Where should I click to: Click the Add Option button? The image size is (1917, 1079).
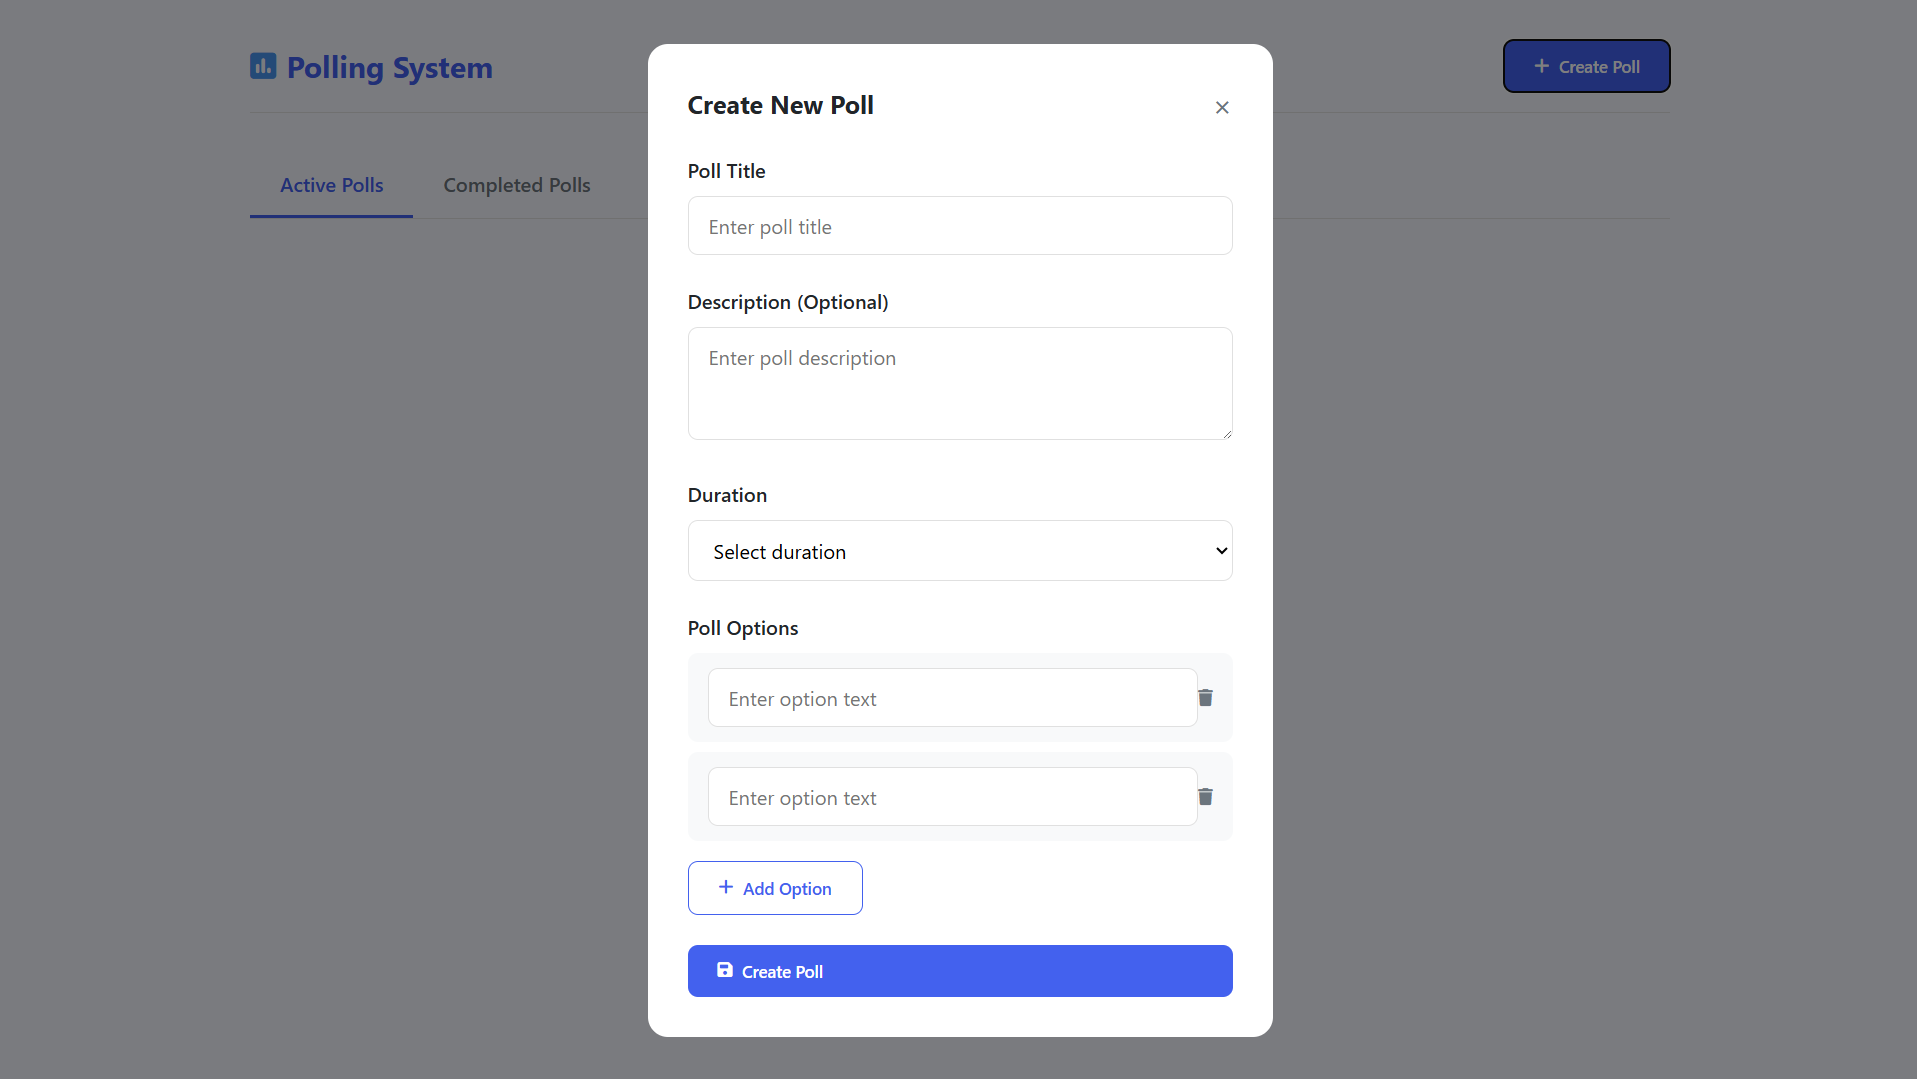pyautogui.click(x=775, y=888)
